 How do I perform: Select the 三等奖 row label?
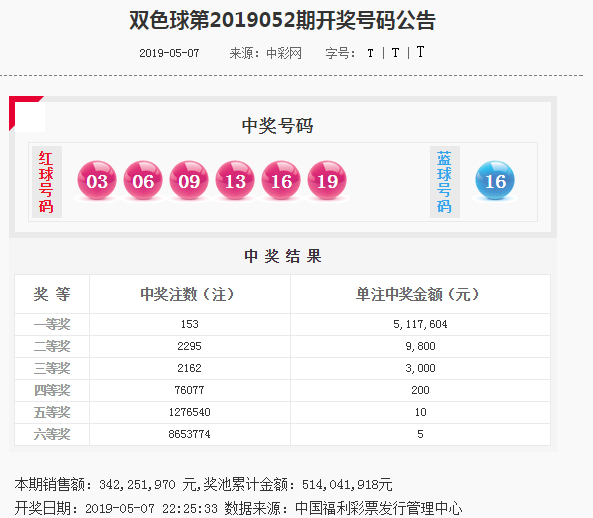click(52, 368)
